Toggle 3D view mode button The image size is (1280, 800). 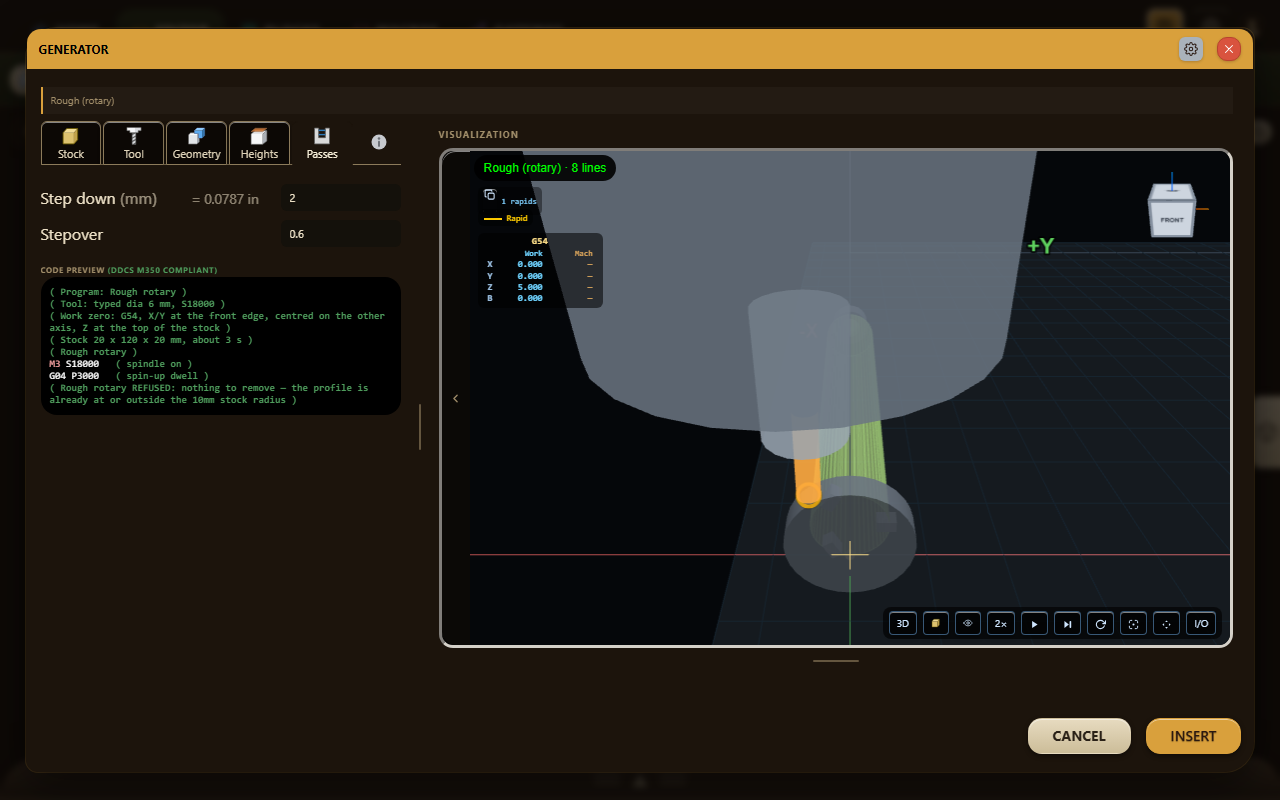[x=902, y=623]
